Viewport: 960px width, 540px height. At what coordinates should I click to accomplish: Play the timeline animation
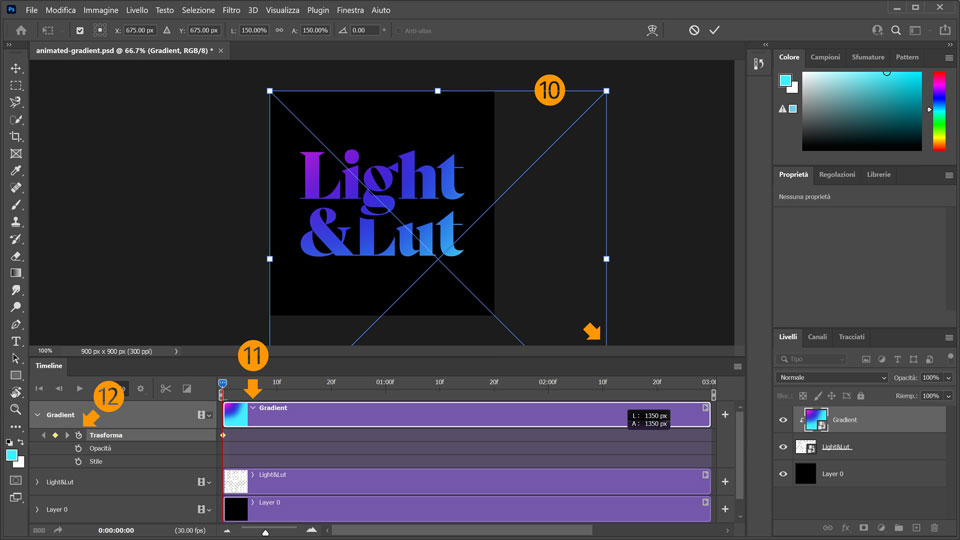click(80, 388)
